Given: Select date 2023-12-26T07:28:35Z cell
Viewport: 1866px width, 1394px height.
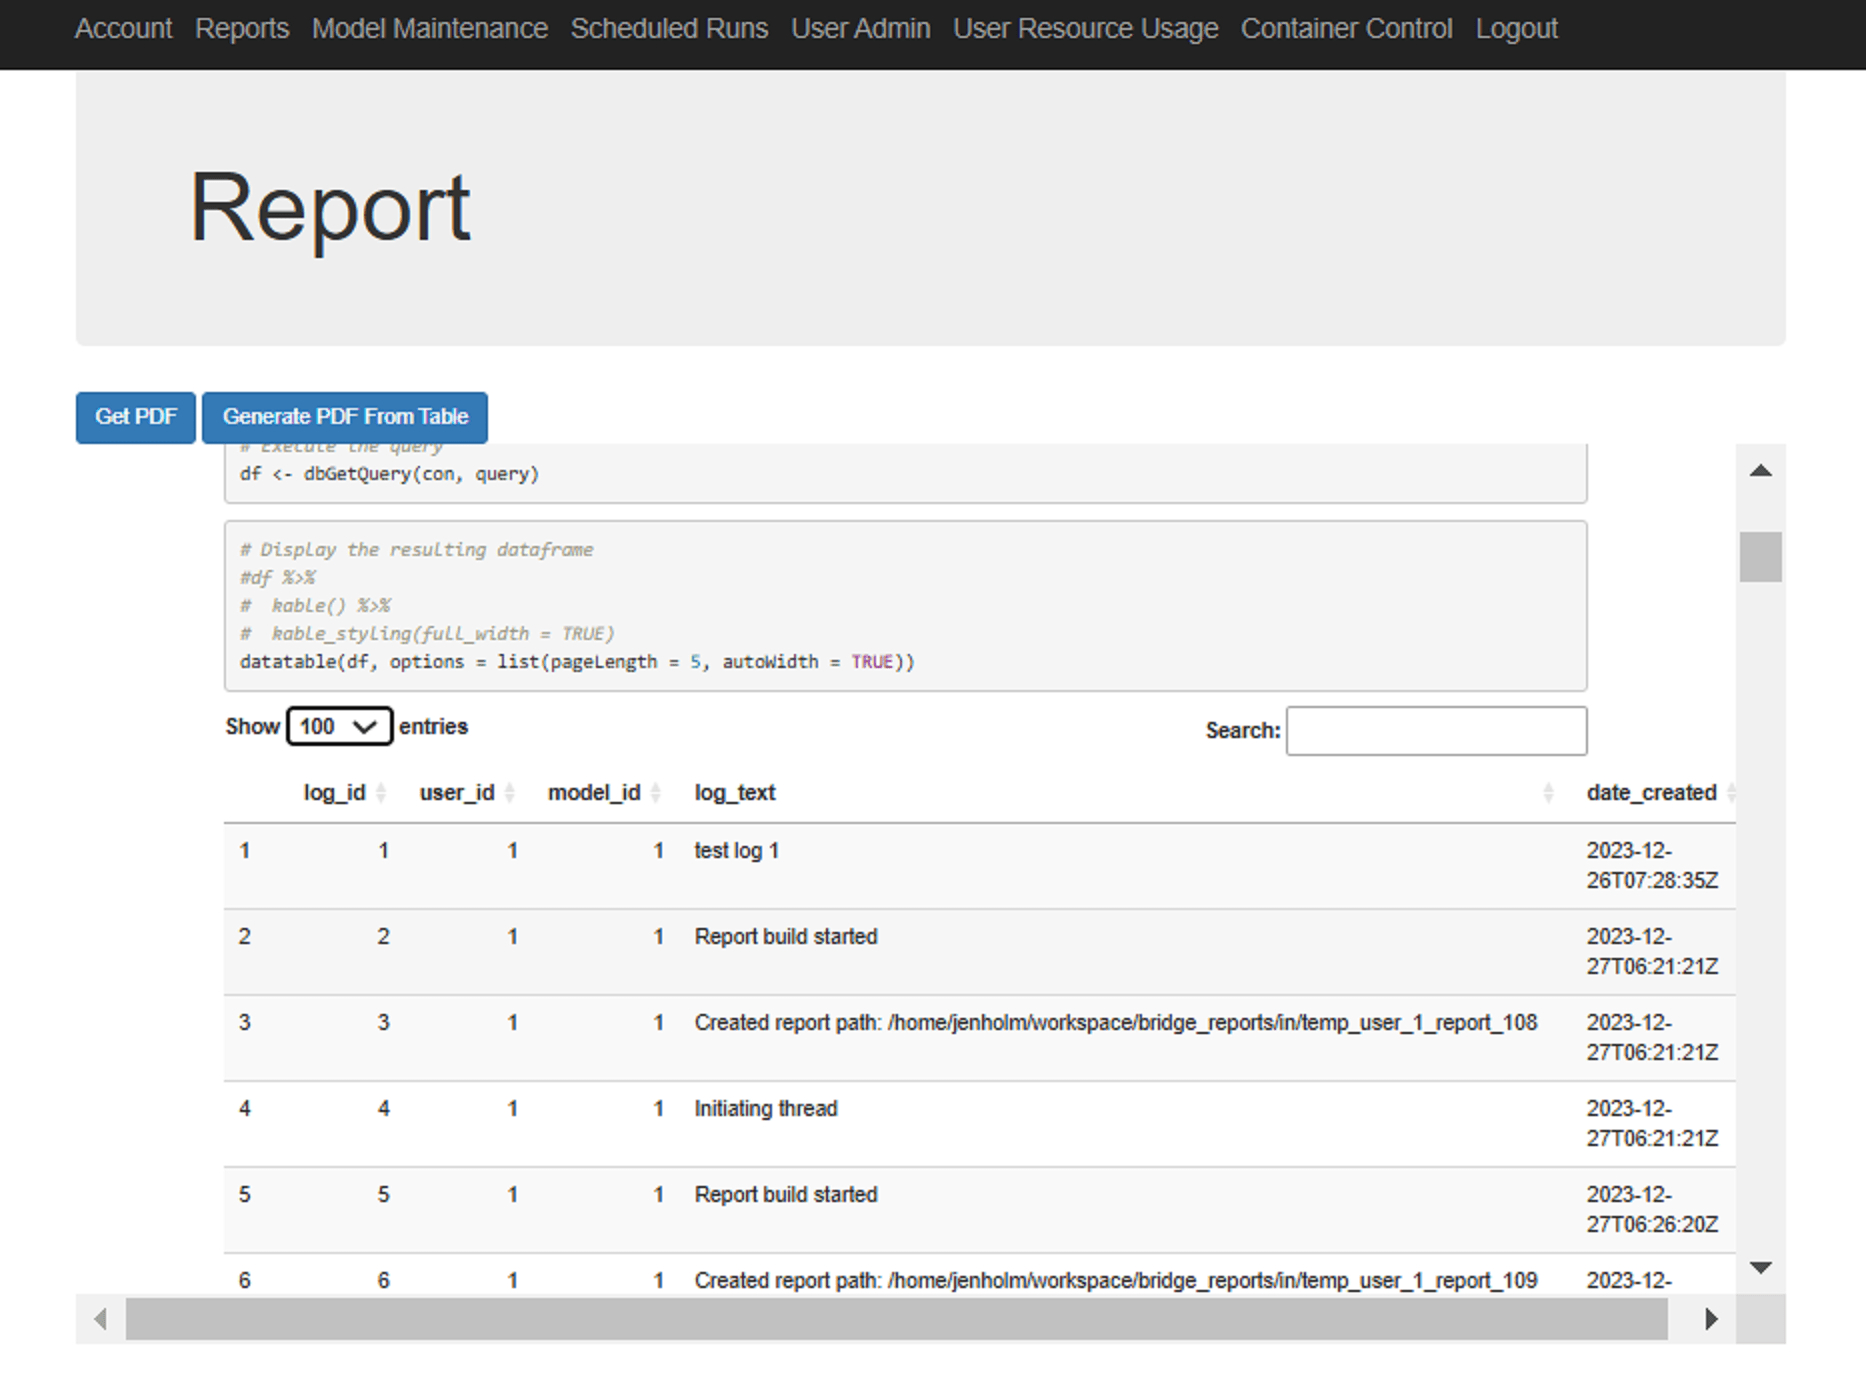Looking at the screenshot, I should pos(1652,866).
